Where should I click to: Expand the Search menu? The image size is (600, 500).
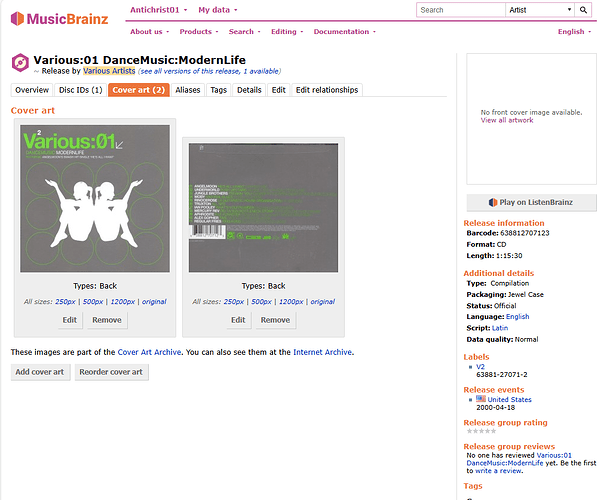(x=245, y=32)
